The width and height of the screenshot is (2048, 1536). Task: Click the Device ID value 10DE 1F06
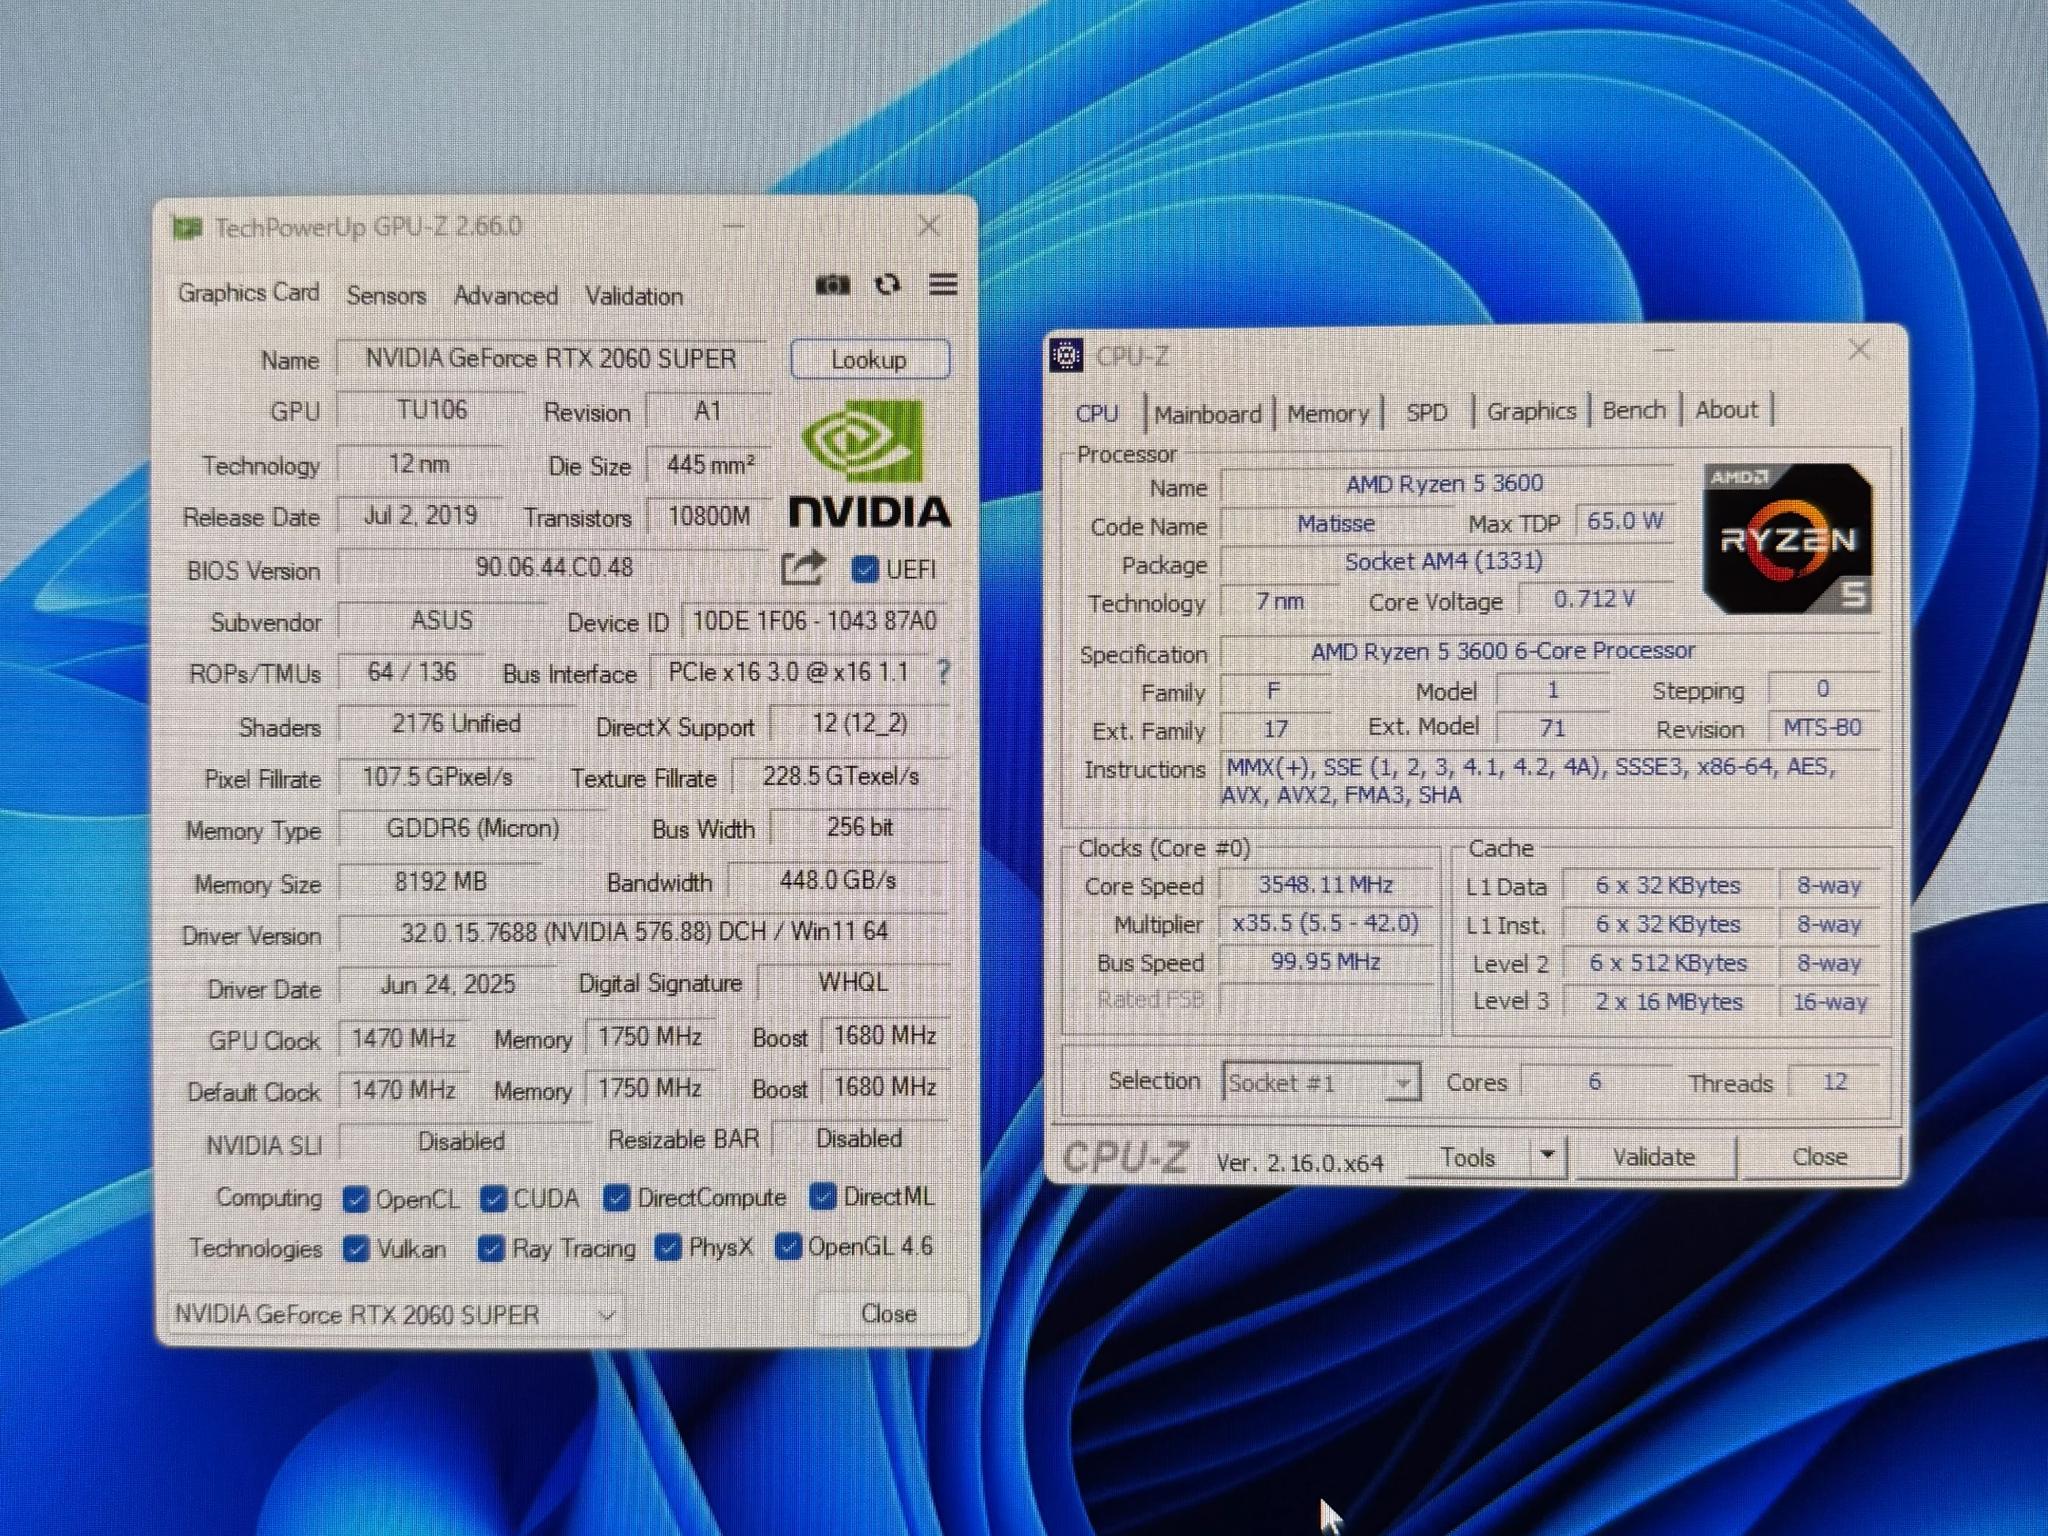[814, 621]
